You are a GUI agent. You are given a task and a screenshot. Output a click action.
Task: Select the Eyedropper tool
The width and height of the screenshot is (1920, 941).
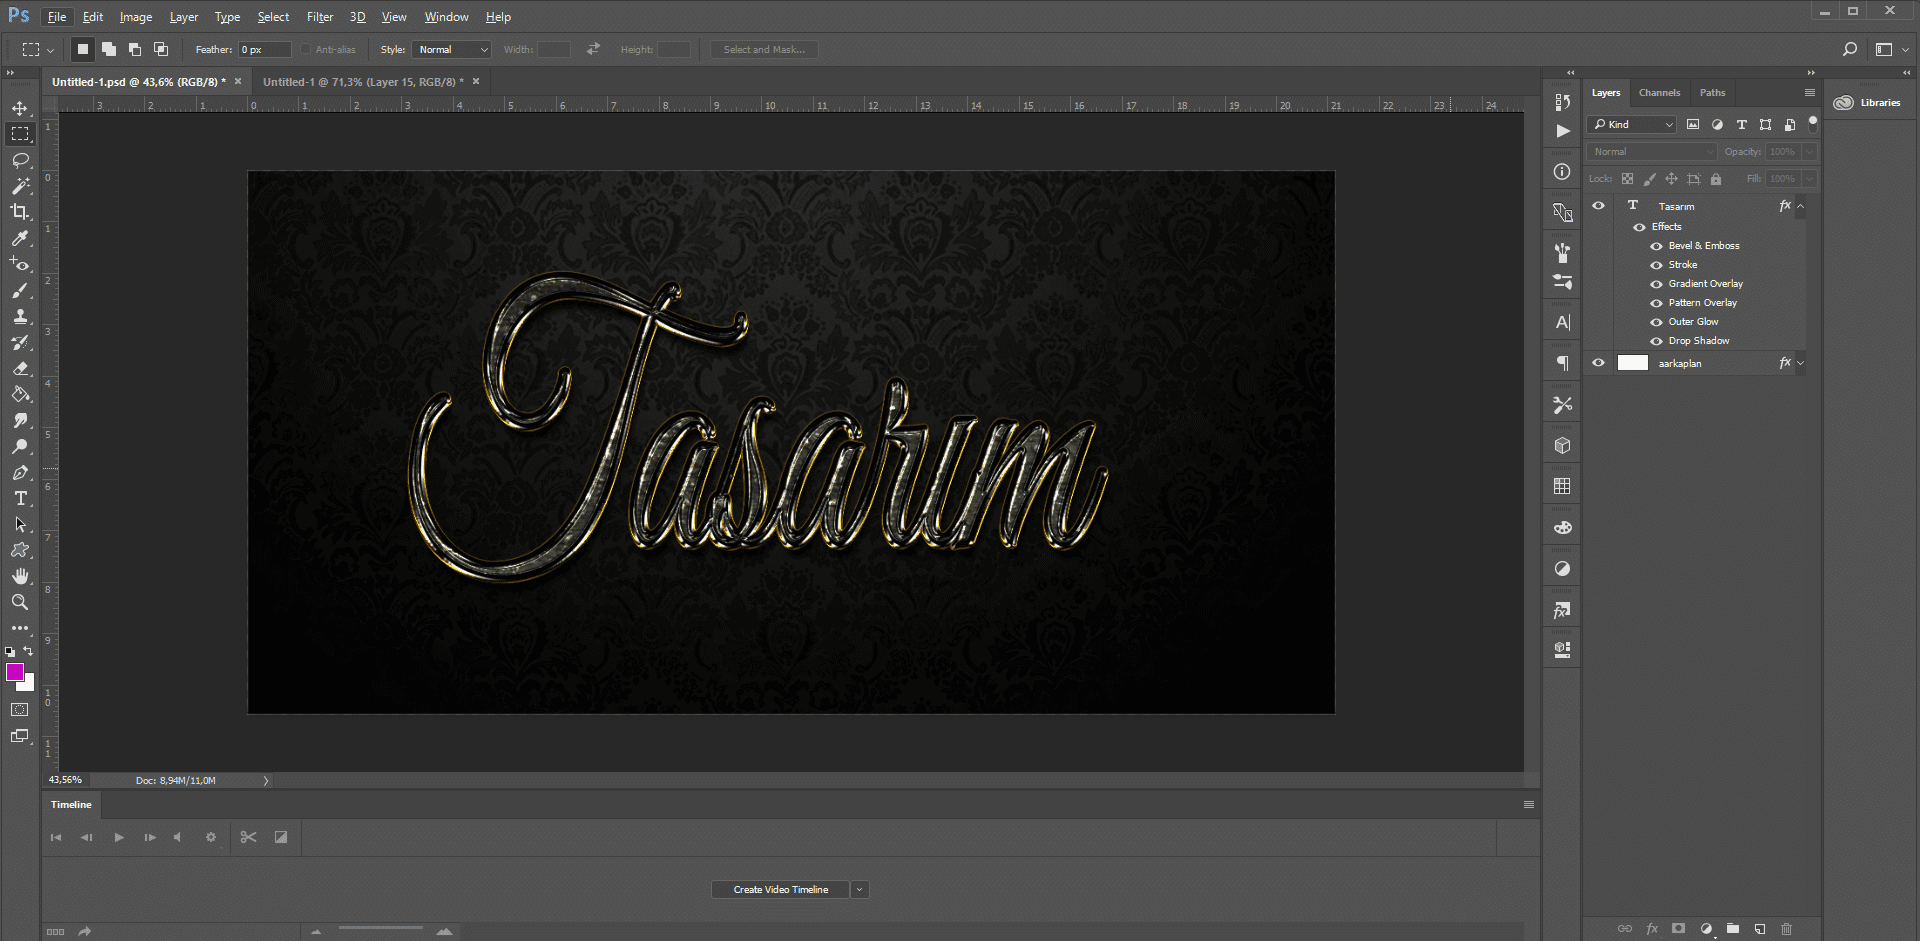point(20,239)
